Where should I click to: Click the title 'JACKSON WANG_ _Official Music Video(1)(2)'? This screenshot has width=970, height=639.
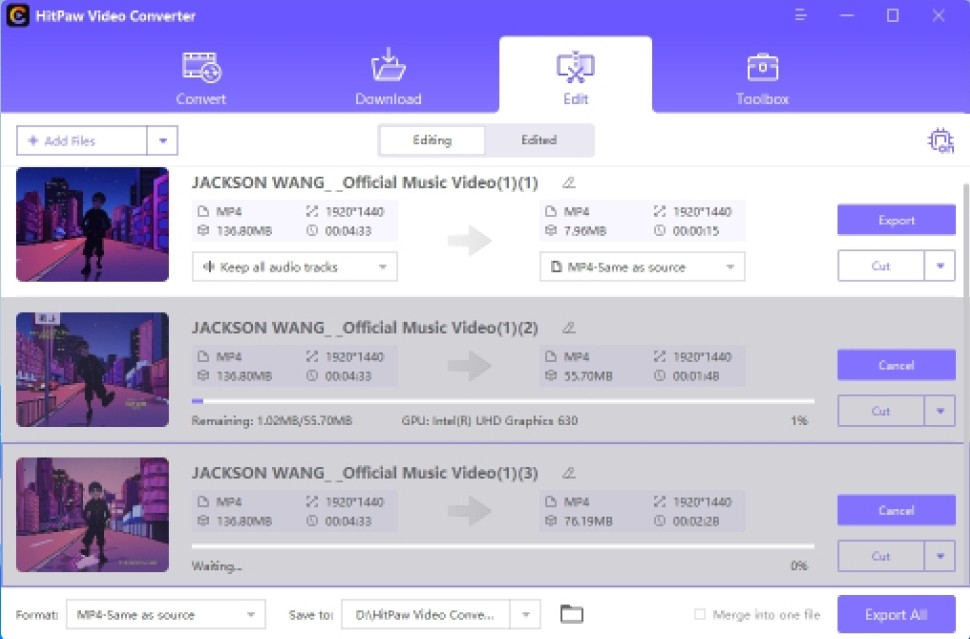point(365,328)
